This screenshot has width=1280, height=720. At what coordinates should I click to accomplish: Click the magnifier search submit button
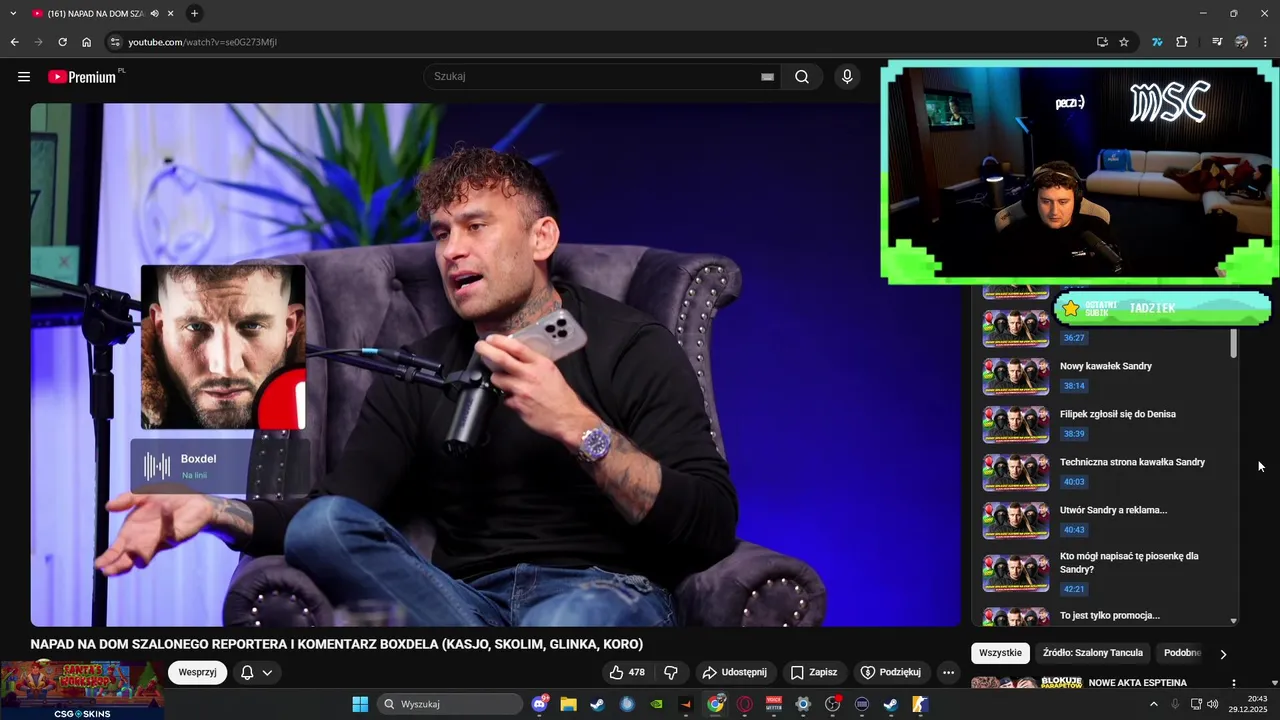coord(802,77)
